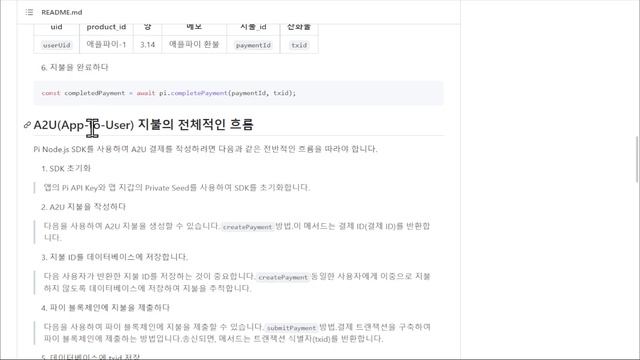Click list item '3. 지불 ID를 데이터베이스에 저장합니다.'
This screenshot has width=640, height=360.
click(114, 257)
